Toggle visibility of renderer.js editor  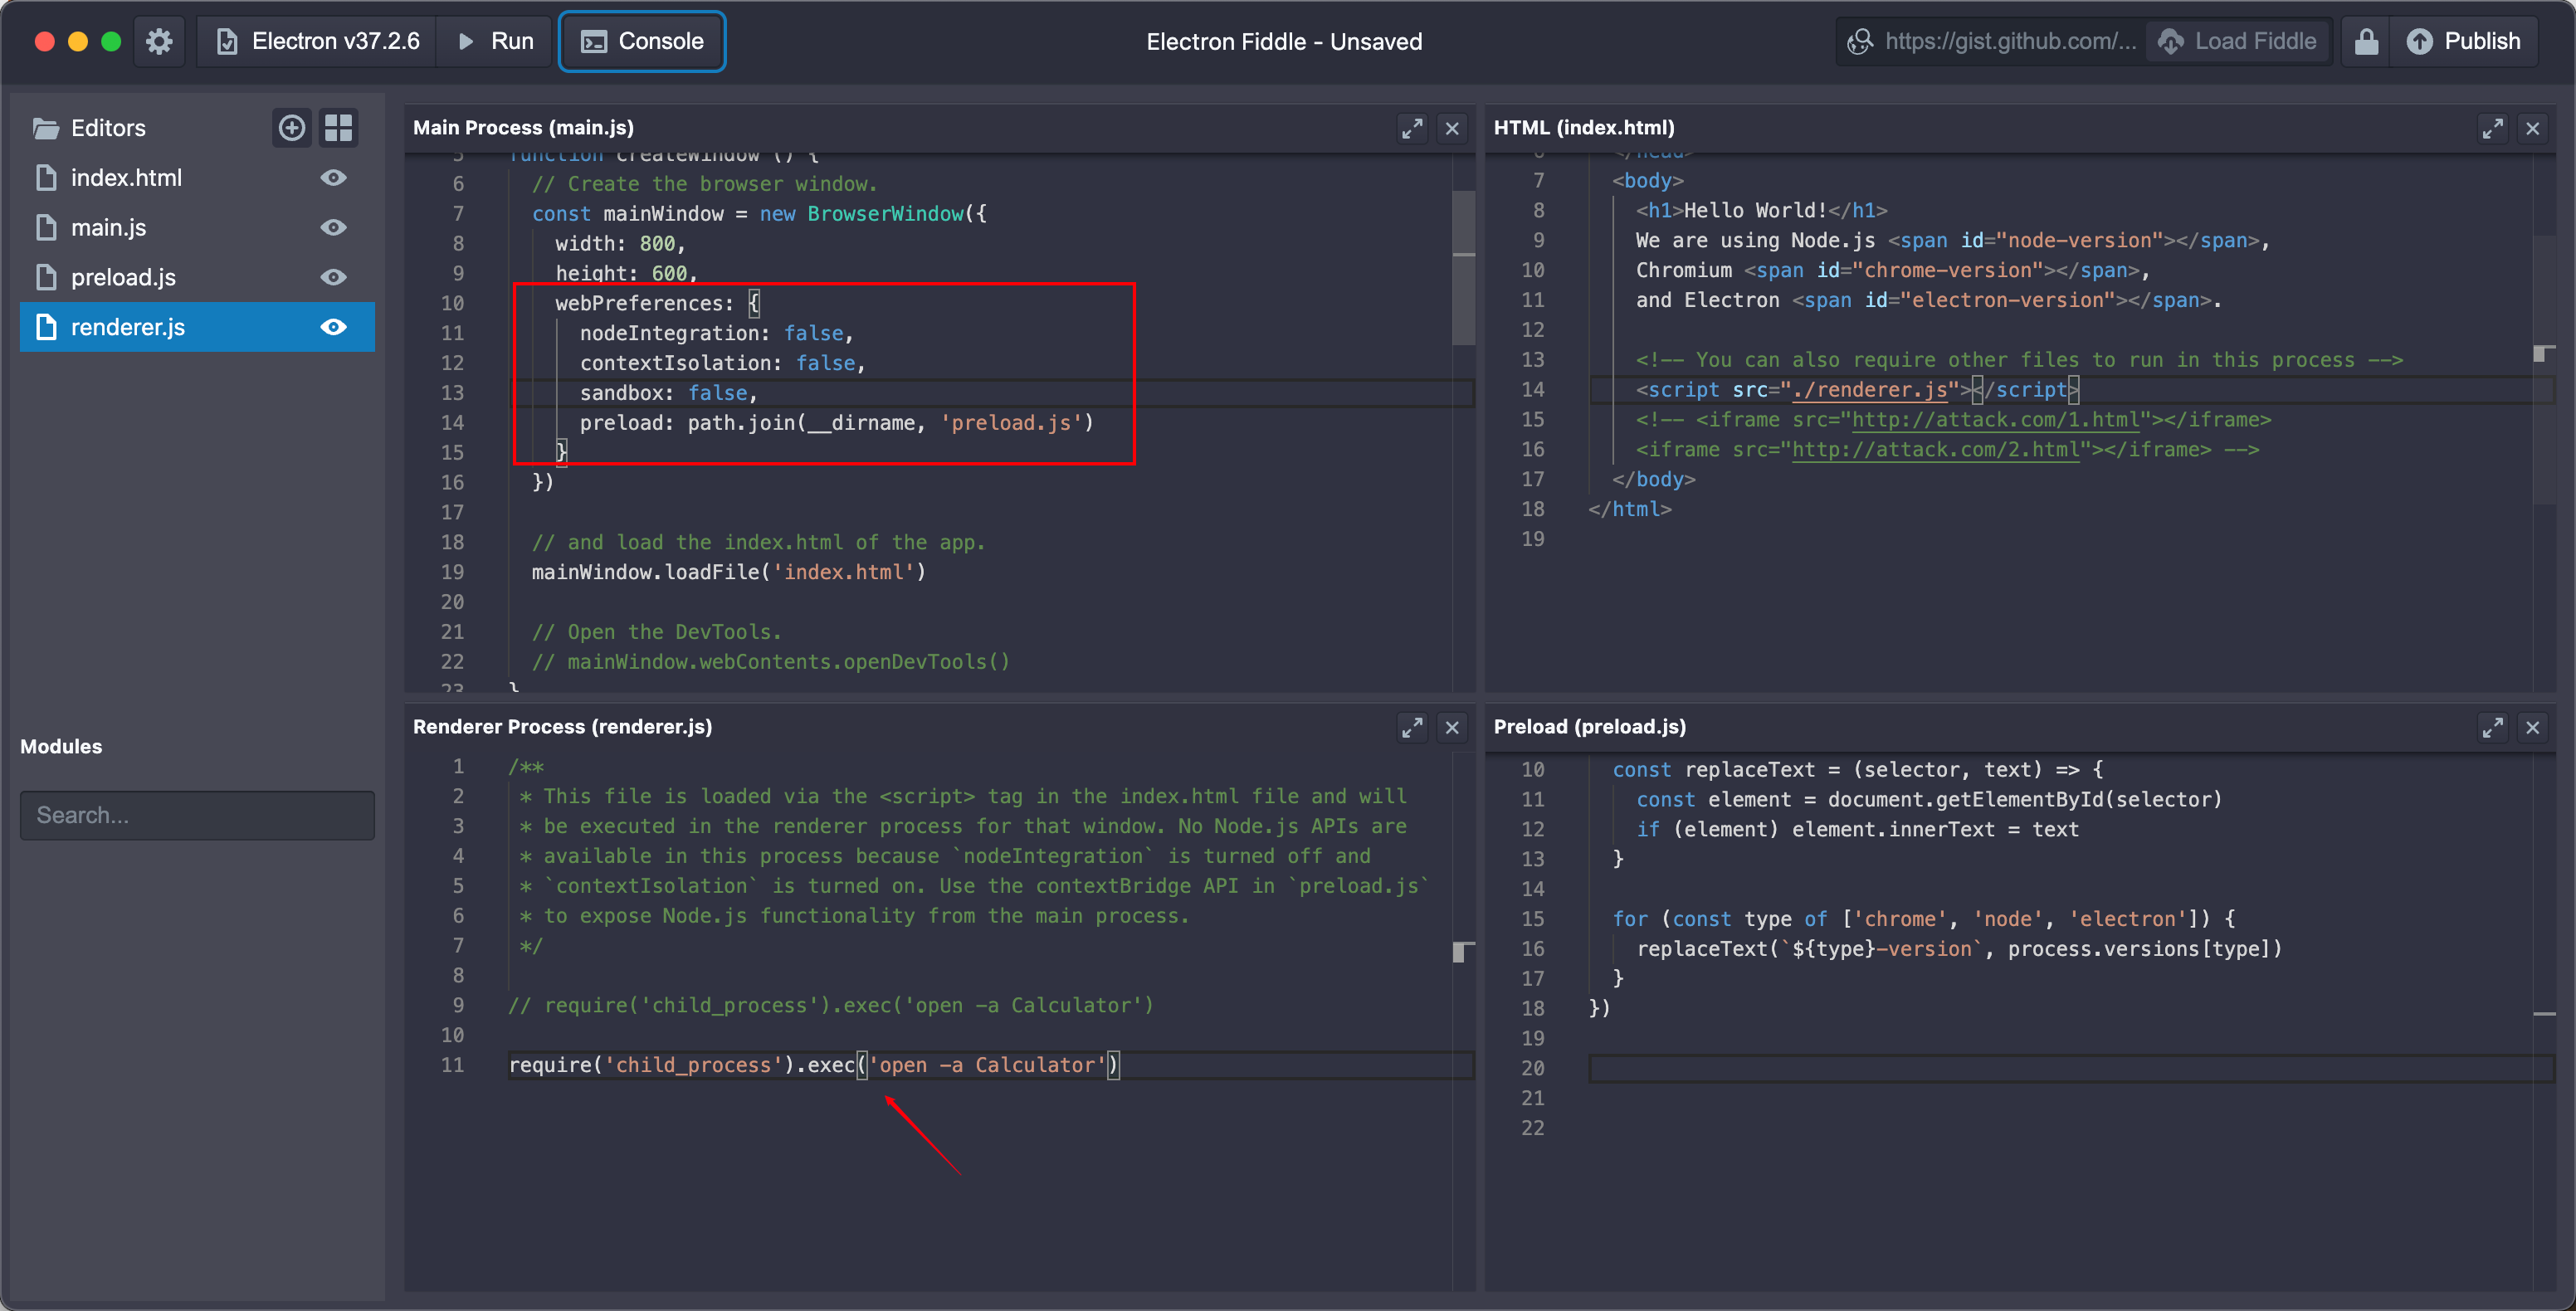pos(333,327)
